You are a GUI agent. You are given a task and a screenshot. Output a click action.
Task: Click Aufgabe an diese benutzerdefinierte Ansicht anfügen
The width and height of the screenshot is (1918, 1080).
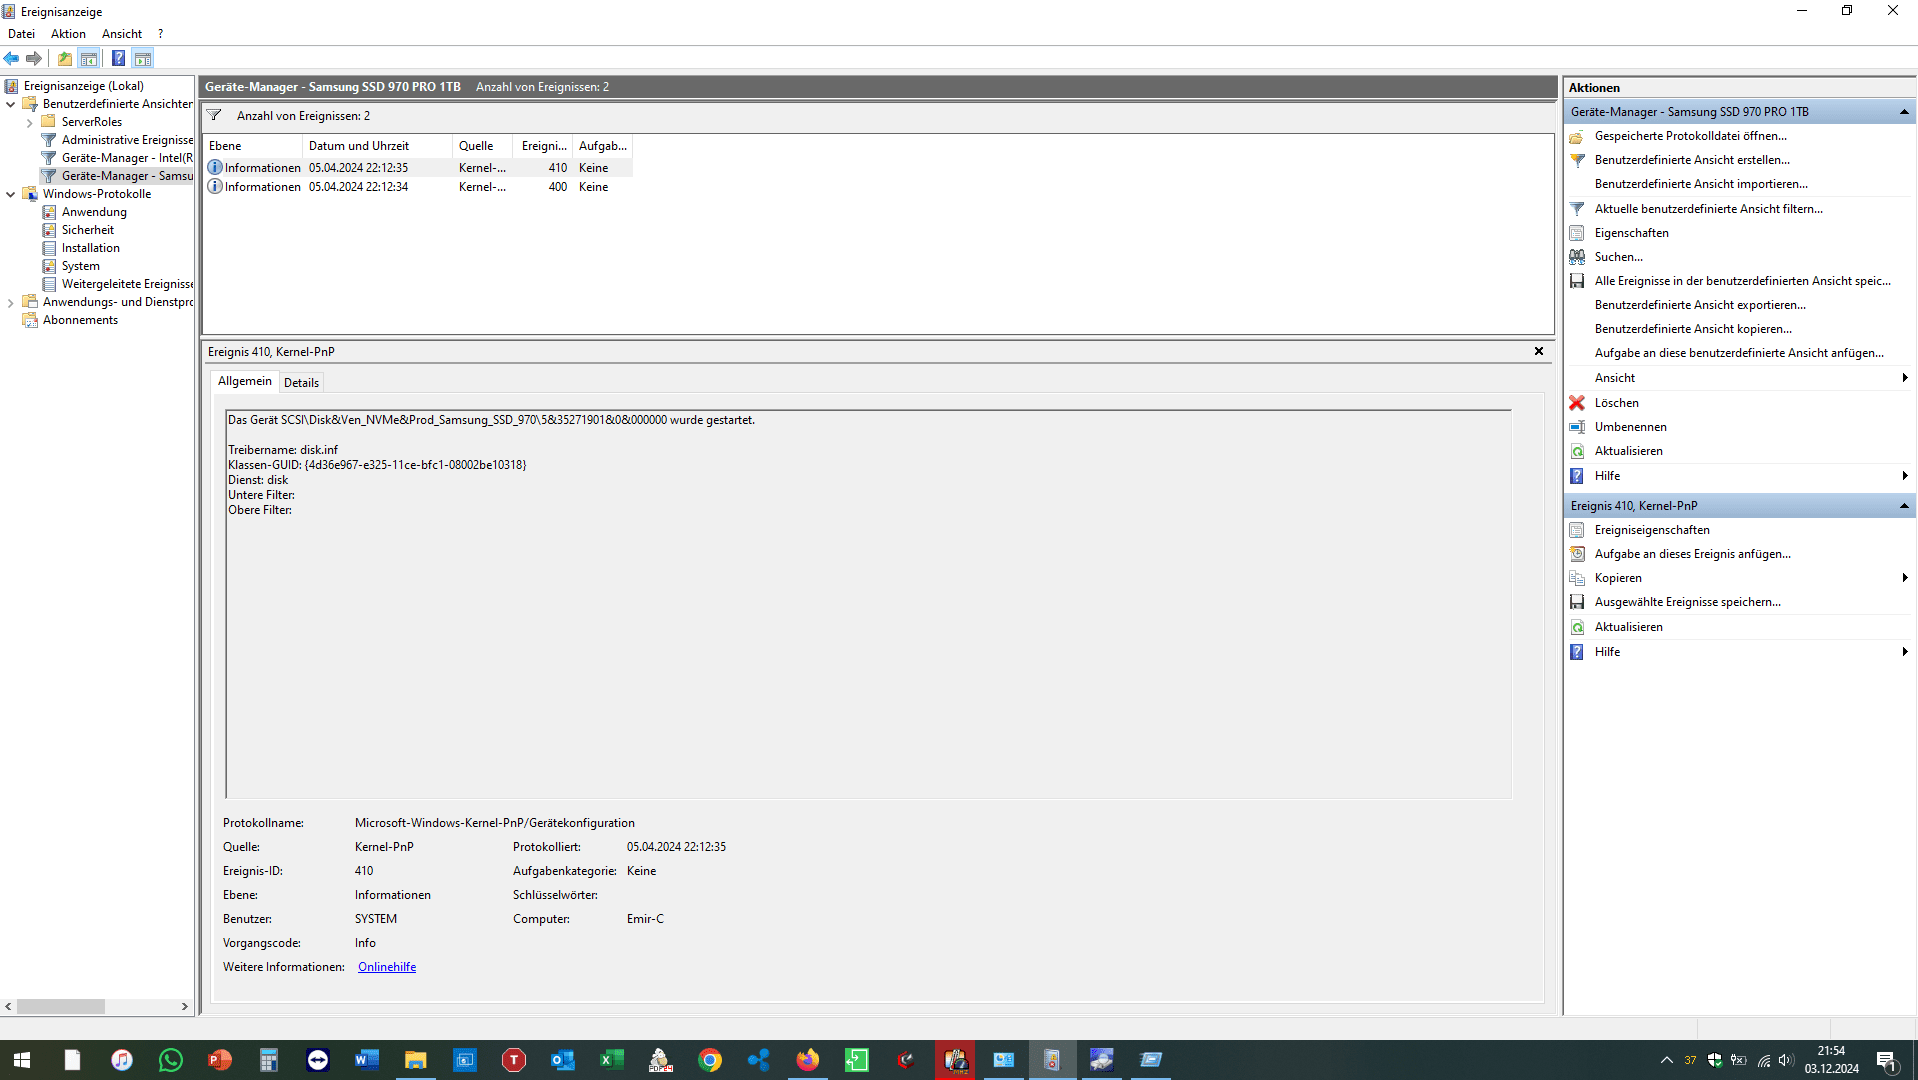pos(1739,353)
